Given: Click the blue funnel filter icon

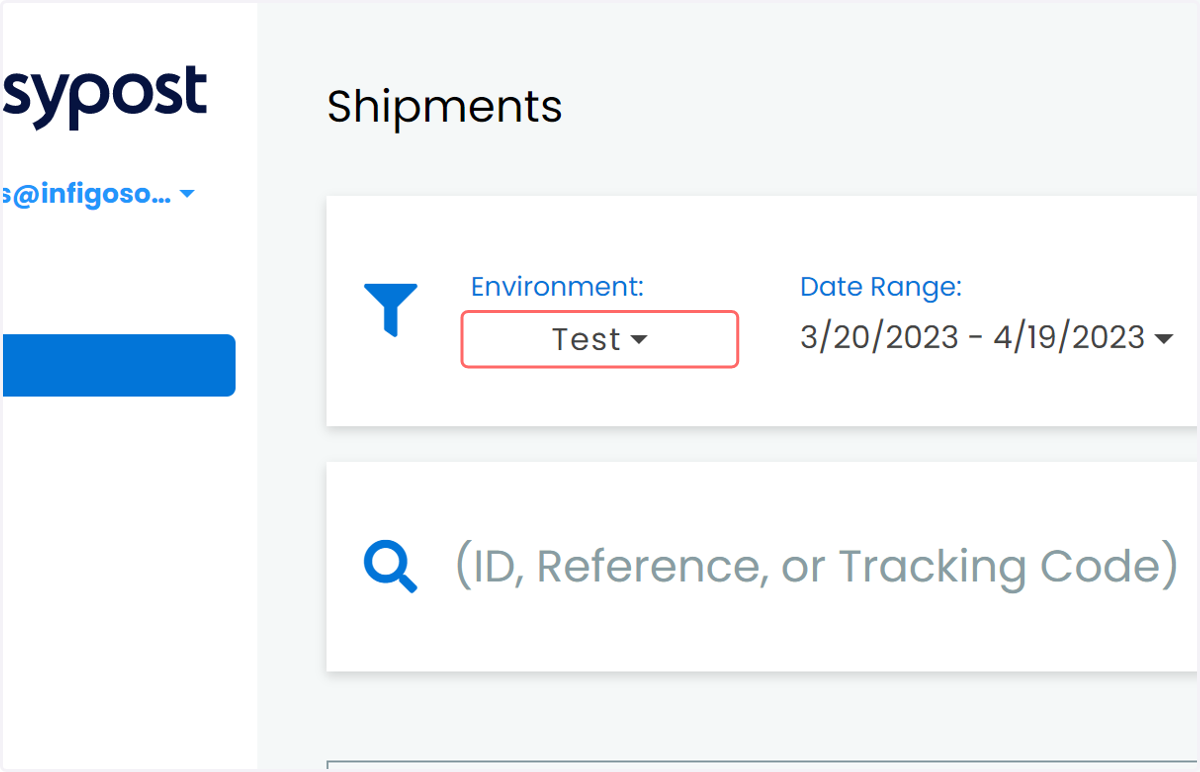Looking at the screenshot, I should [x=391, y=310].
